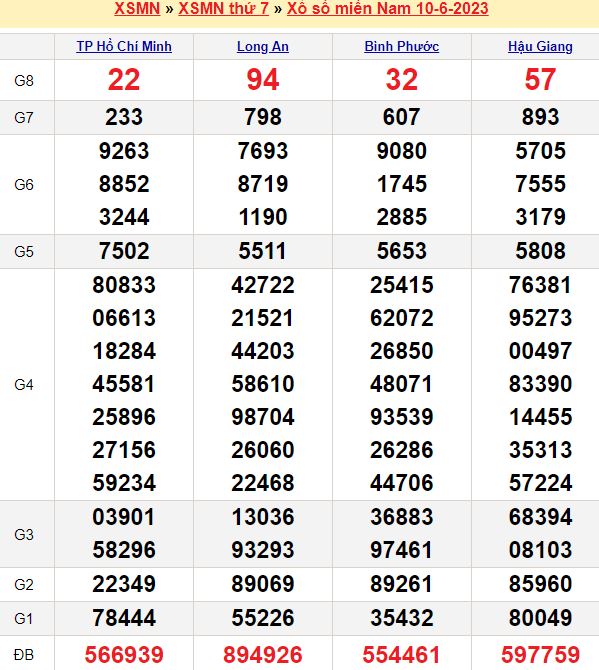The height and width of the screenshot is (670, 599).
Task: Click G5 number 5511 for Long An
Action: (x=263, y=251)
